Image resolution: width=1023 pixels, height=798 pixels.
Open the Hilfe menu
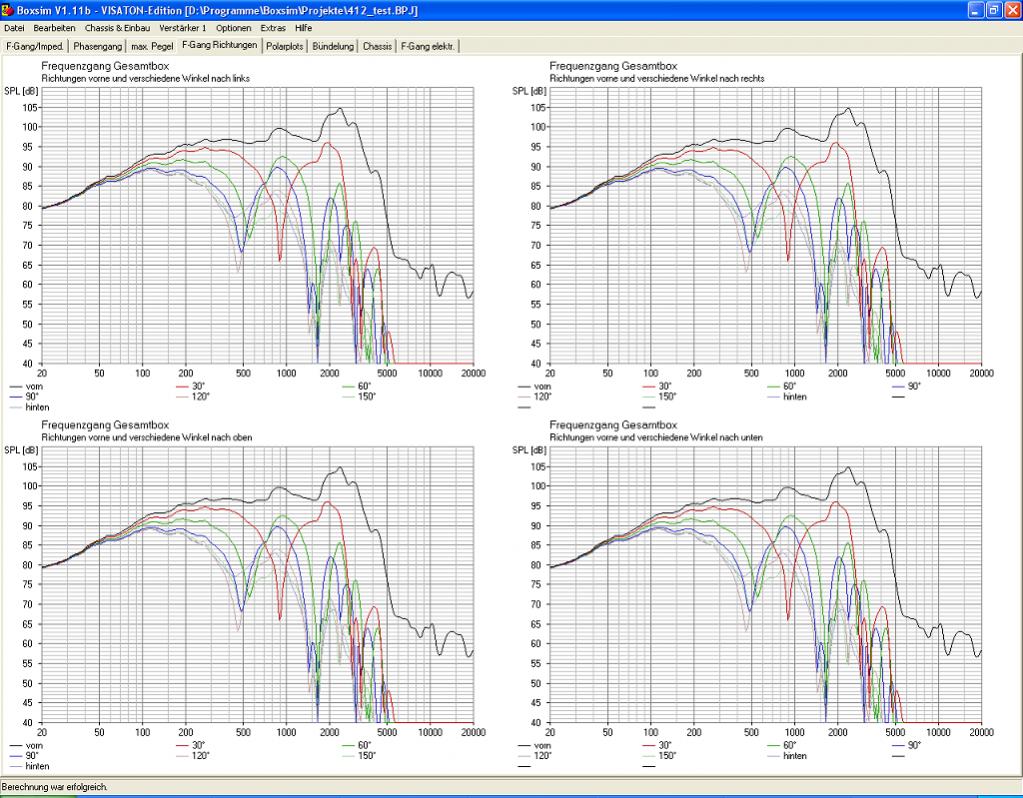coord(303,28)
